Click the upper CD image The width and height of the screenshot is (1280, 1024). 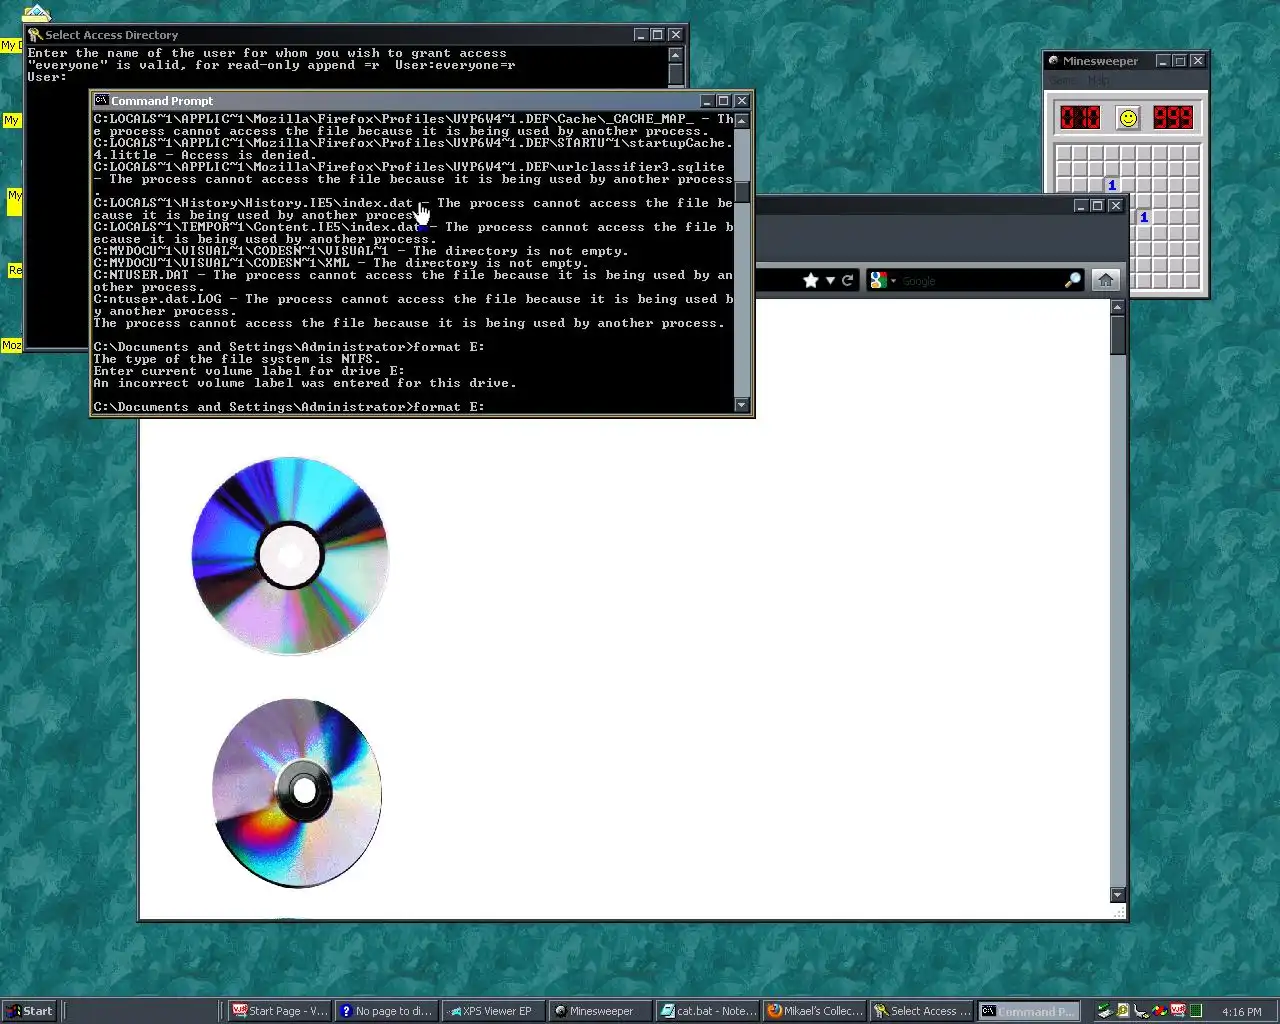[x=290, y=556]
